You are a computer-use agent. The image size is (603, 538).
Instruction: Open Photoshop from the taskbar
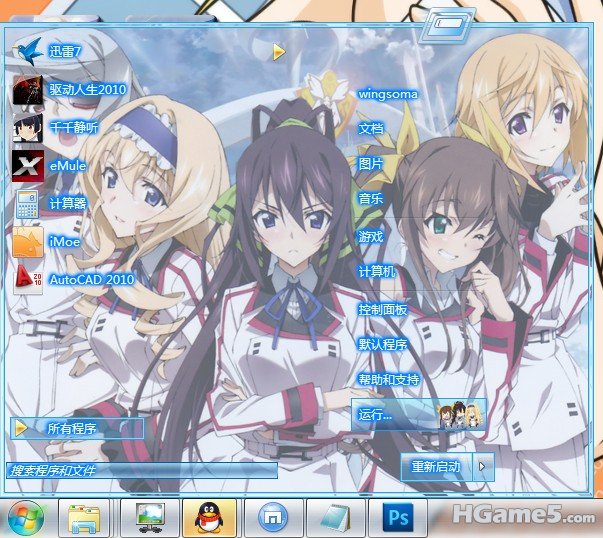point(399,518)
